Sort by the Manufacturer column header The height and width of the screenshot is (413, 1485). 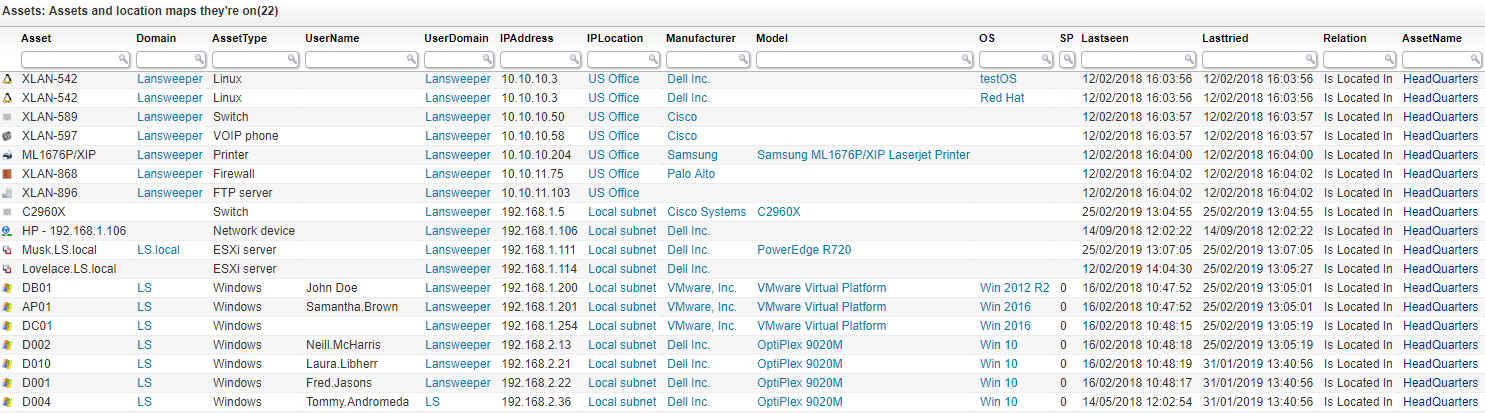(x=701, y=38)
